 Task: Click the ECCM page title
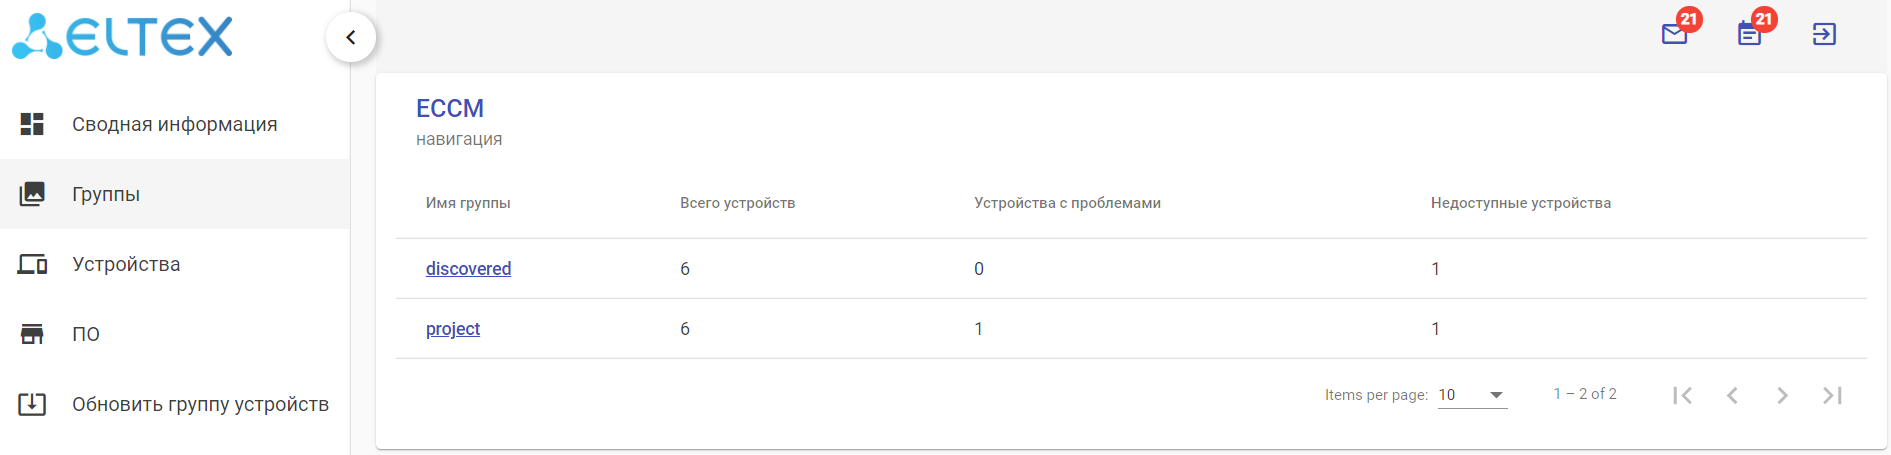click(x=450, y=108)
